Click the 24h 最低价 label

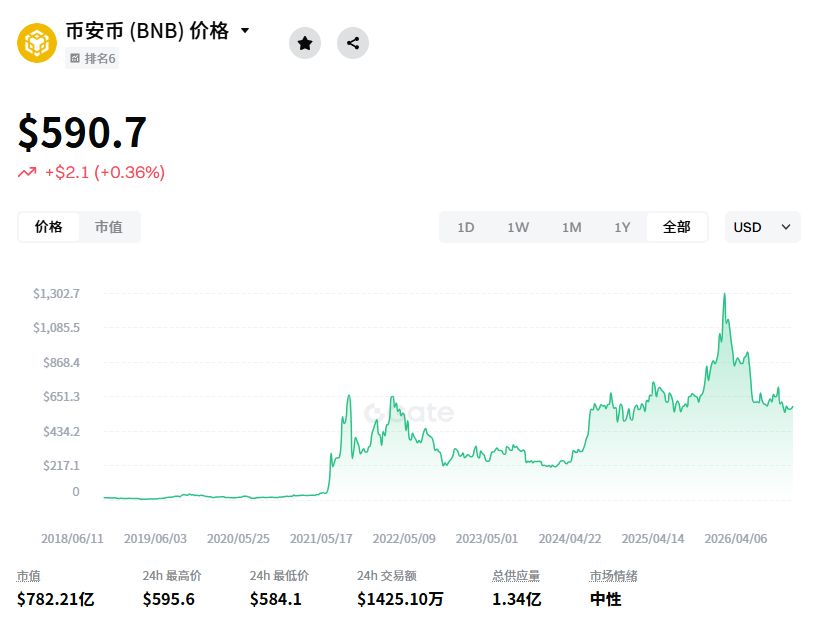tap(279, 576)
